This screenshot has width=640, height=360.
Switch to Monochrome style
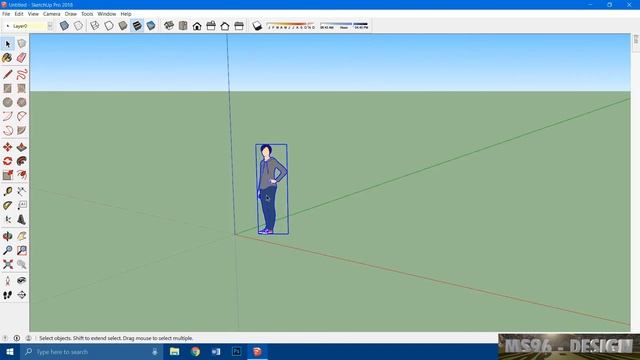(151, 26)
